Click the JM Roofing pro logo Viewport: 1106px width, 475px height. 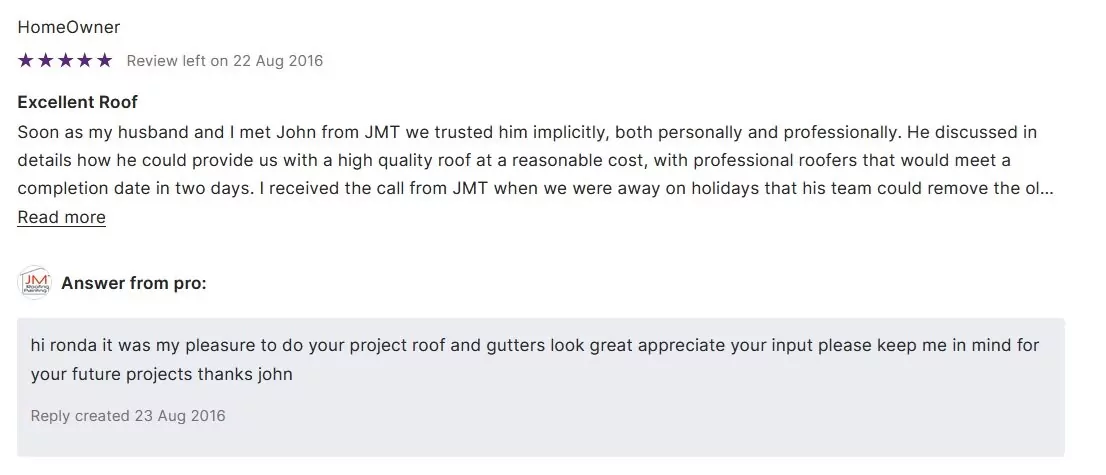click(35, 284)
